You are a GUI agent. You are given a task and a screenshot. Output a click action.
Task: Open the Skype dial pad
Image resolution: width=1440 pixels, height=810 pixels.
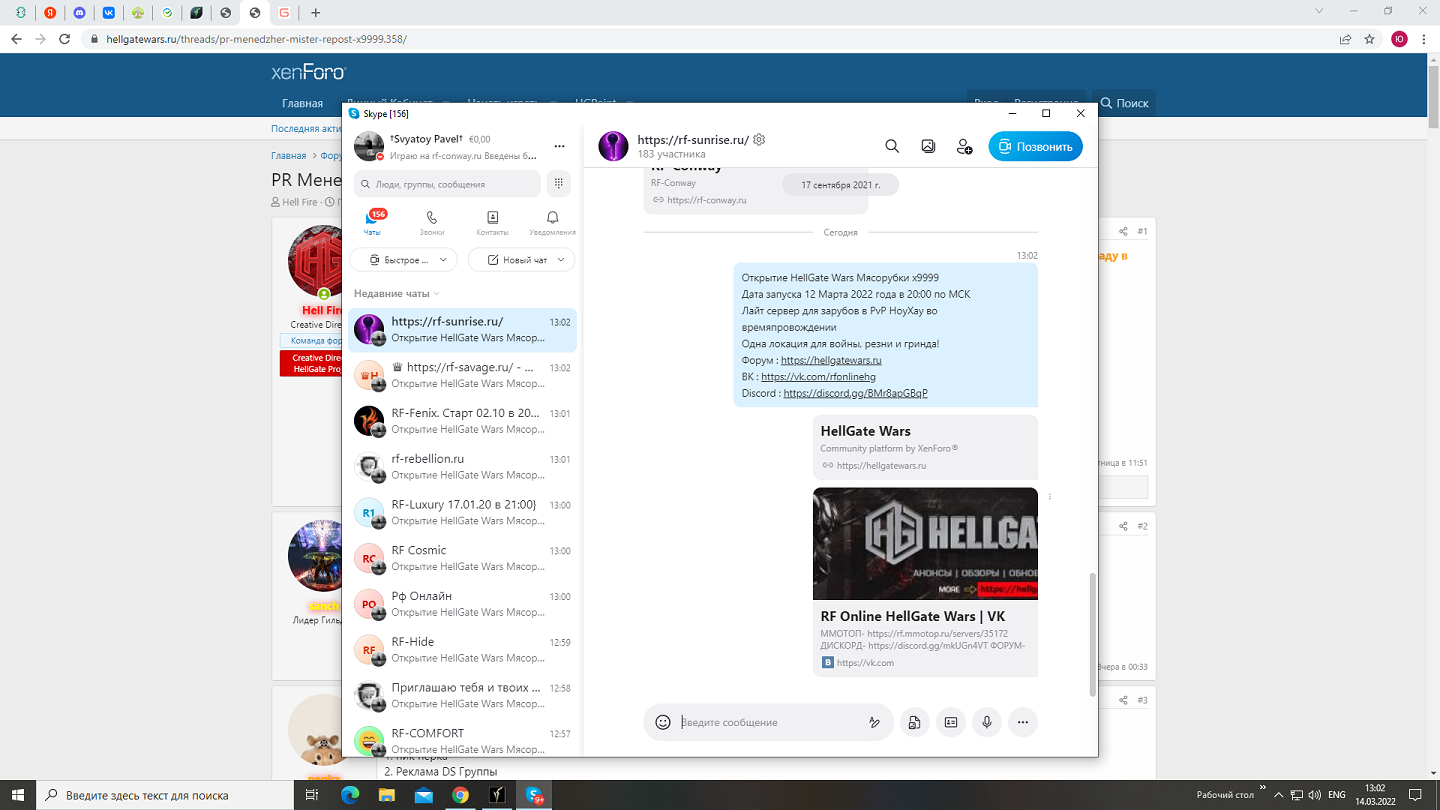559,184
